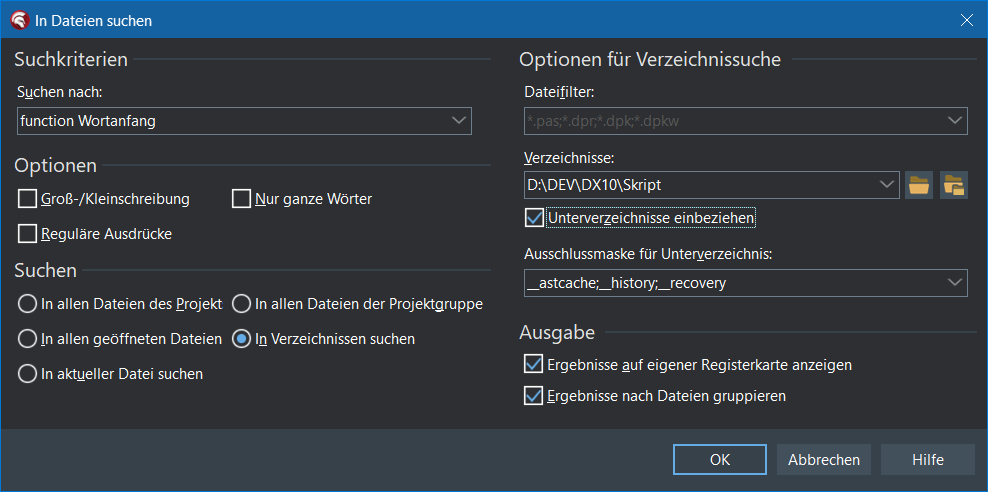Uncheck Unterverzeichnisse einbeziehen
988x492 pixels.
pos(534,217)
